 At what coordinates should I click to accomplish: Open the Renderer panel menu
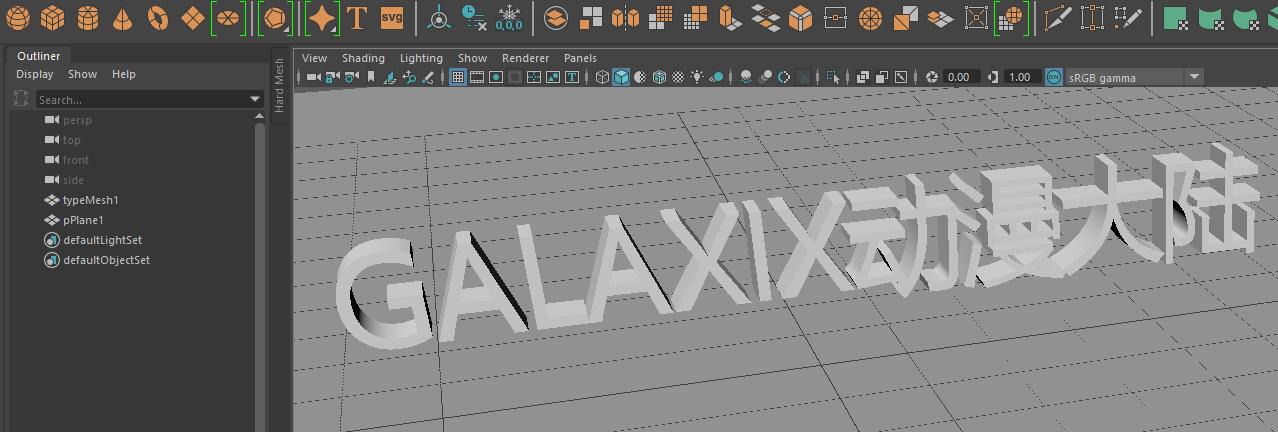tap(525, 58)
